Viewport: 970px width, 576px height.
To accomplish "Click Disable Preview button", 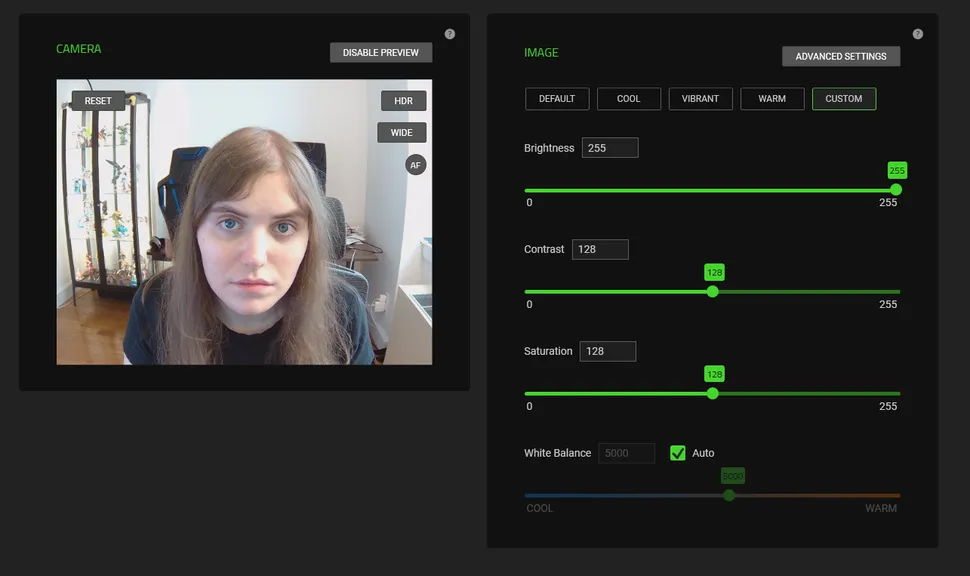I will 381,53.
